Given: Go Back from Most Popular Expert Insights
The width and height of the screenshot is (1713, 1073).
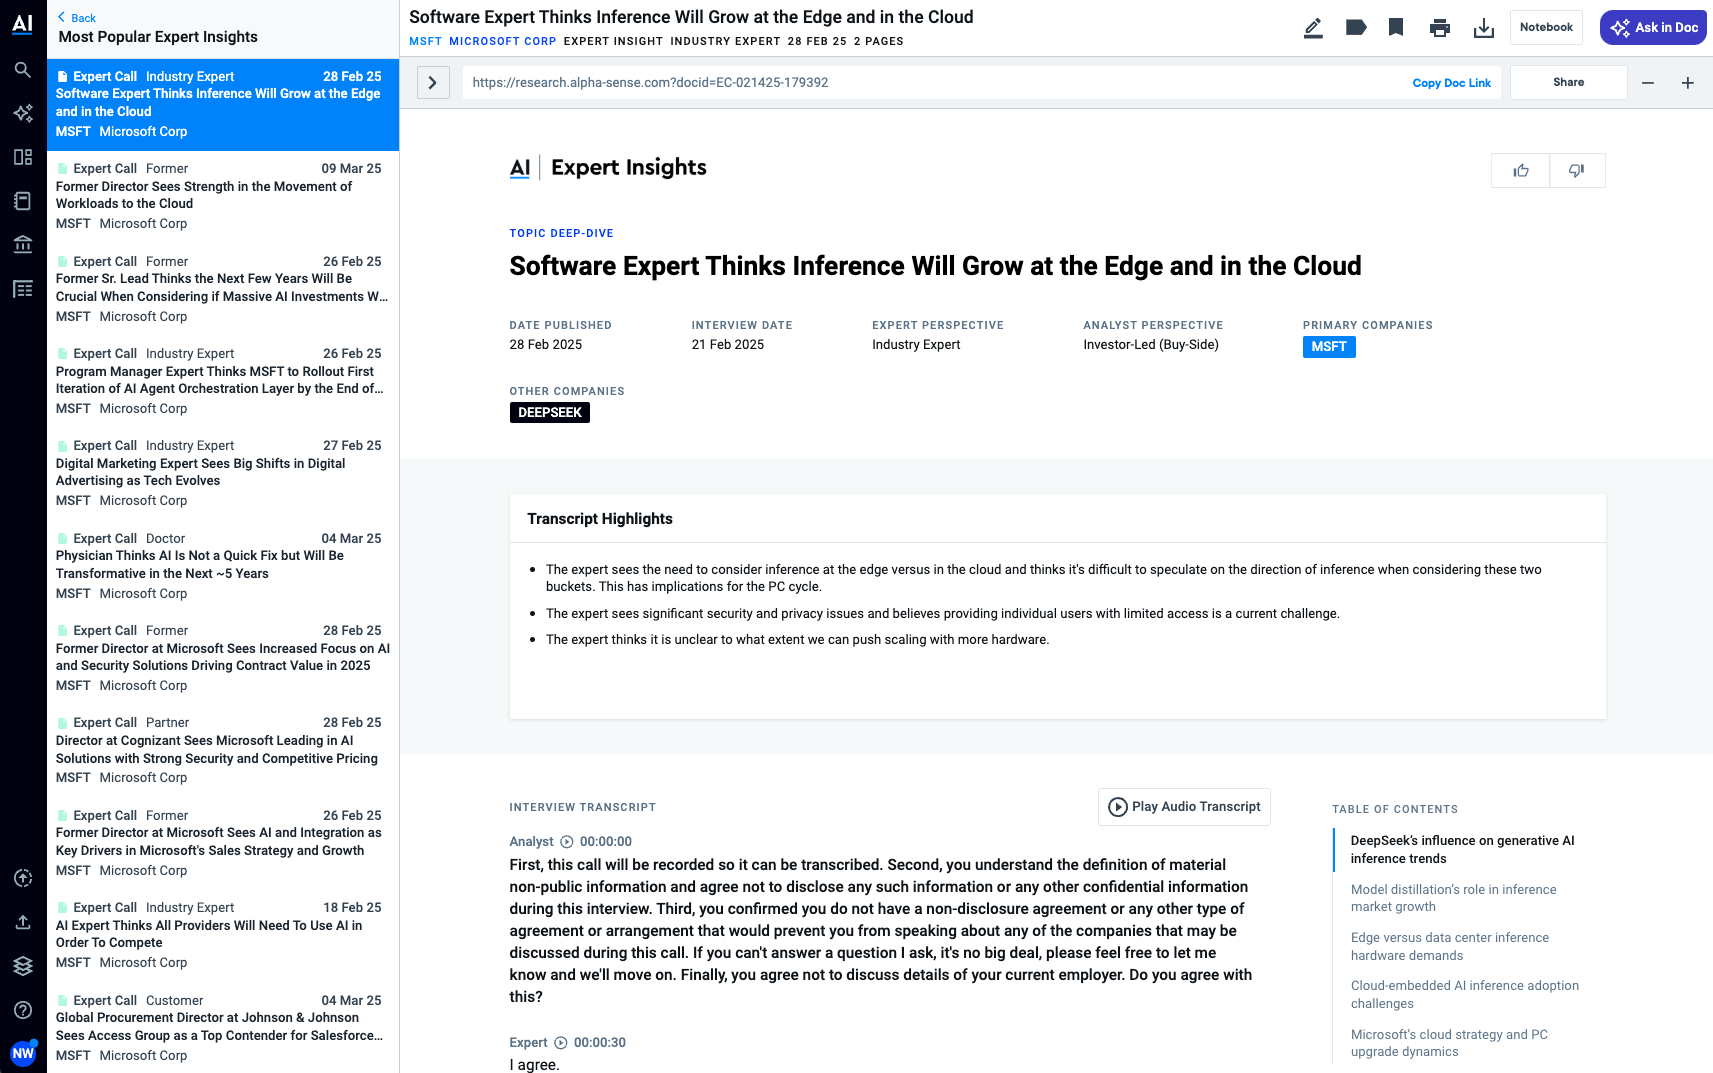Looking at the screenshot, I should [77, 18].
